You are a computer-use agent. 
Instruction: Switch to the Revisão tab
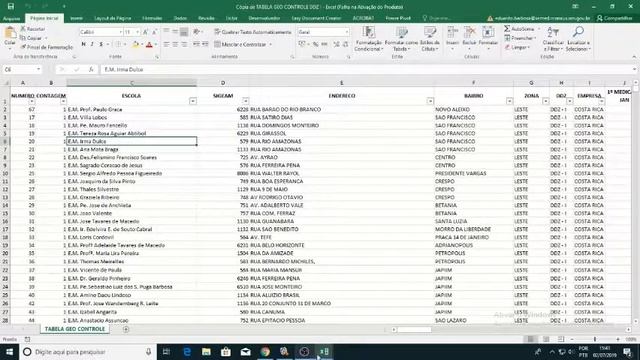click(x=206, y=18)
